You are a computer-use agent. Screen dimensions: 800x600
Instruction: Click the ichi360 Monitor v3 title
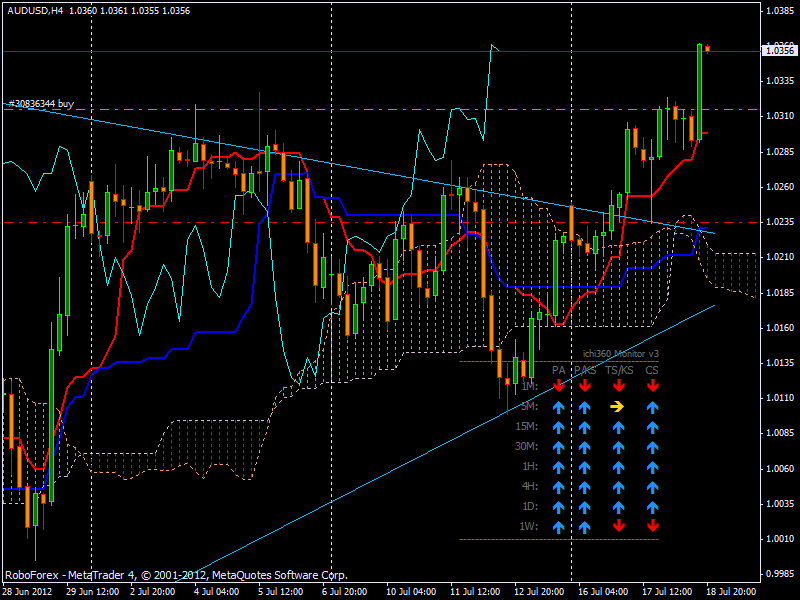[x=620, y=354]
